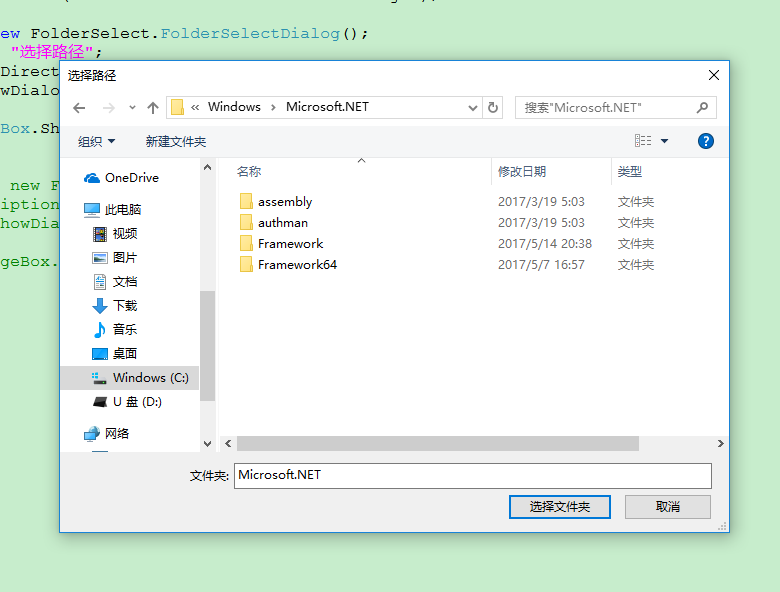Viewport: 780px width, 592px height.
Task: Click date 2017/5/7 16:57 of Framework64
Action: pyautogui.click(x=541, y=265)
